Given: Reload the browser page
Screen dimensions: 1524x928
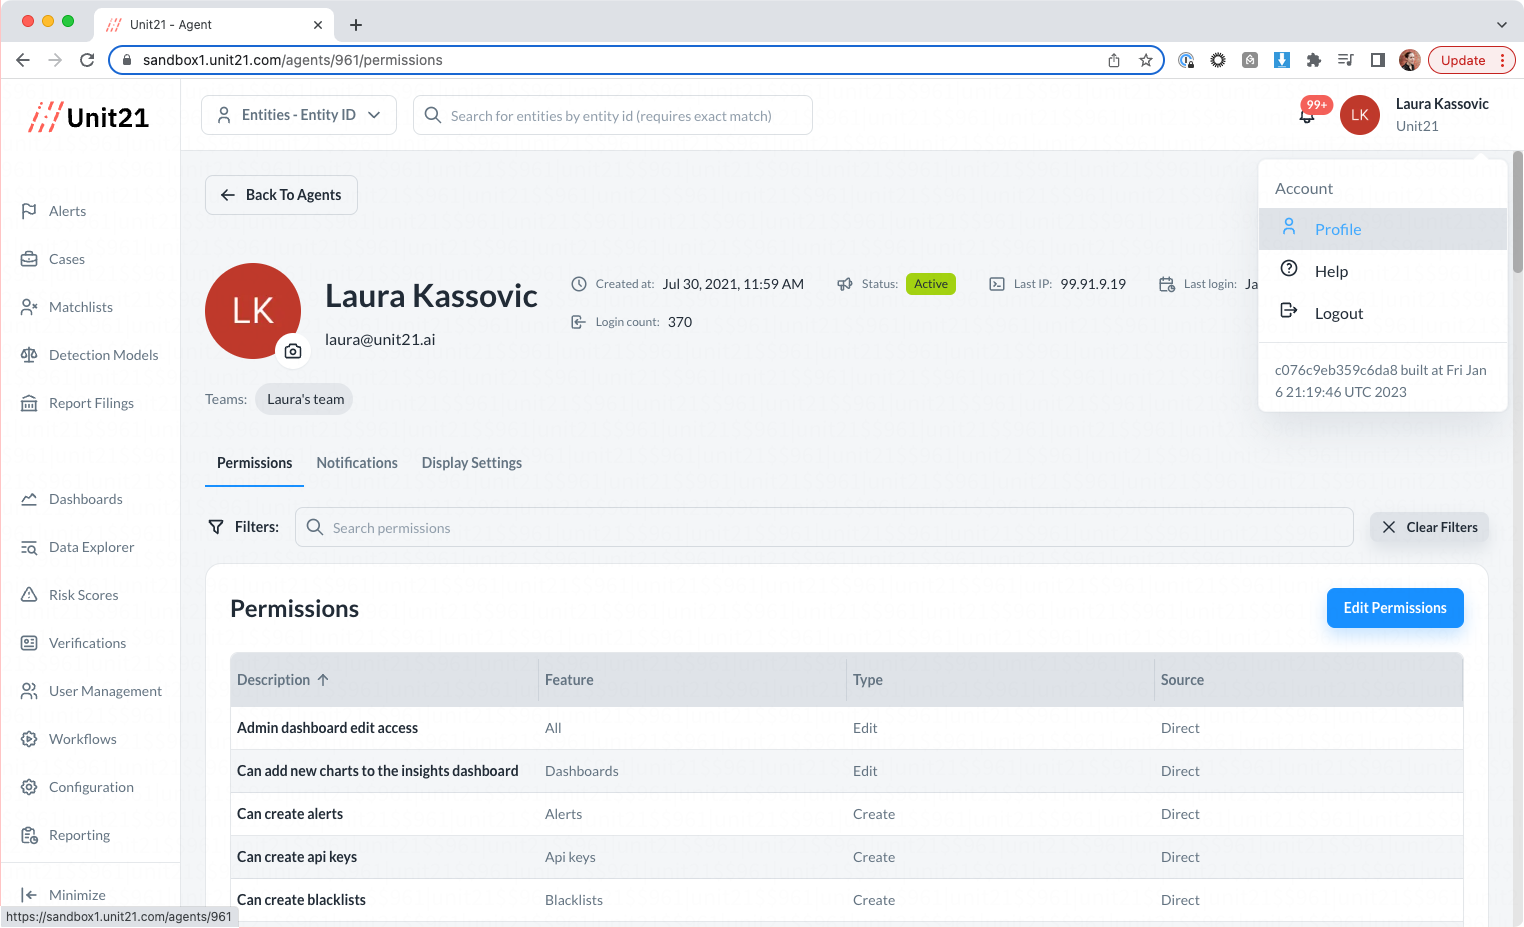Looking at the screenshot, I should point(87,60).
